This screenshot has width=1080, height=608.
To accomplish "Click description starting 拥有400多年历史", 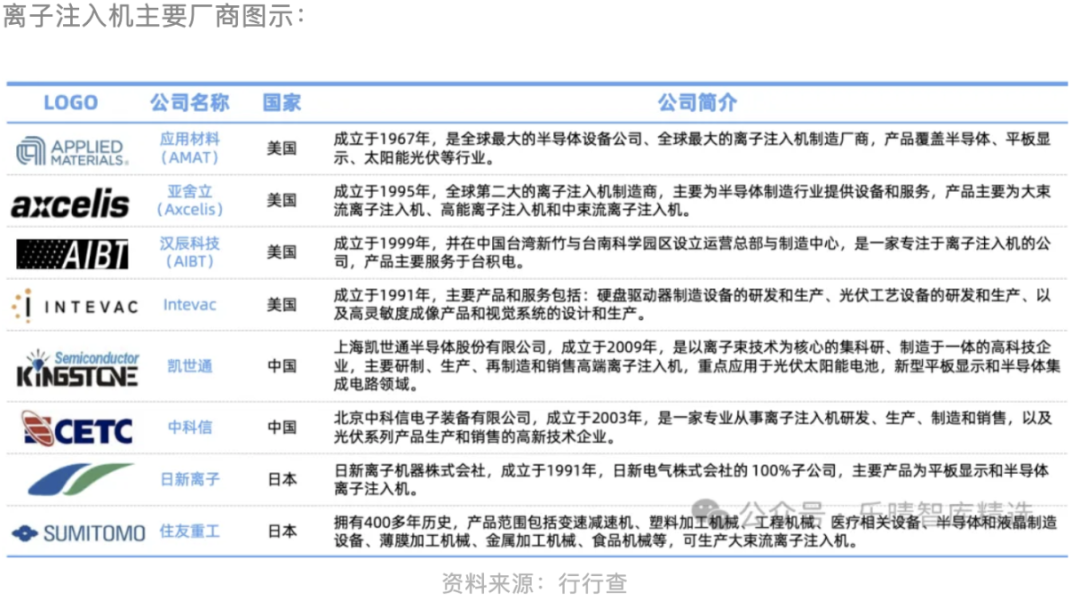I will tap(696, 531).
